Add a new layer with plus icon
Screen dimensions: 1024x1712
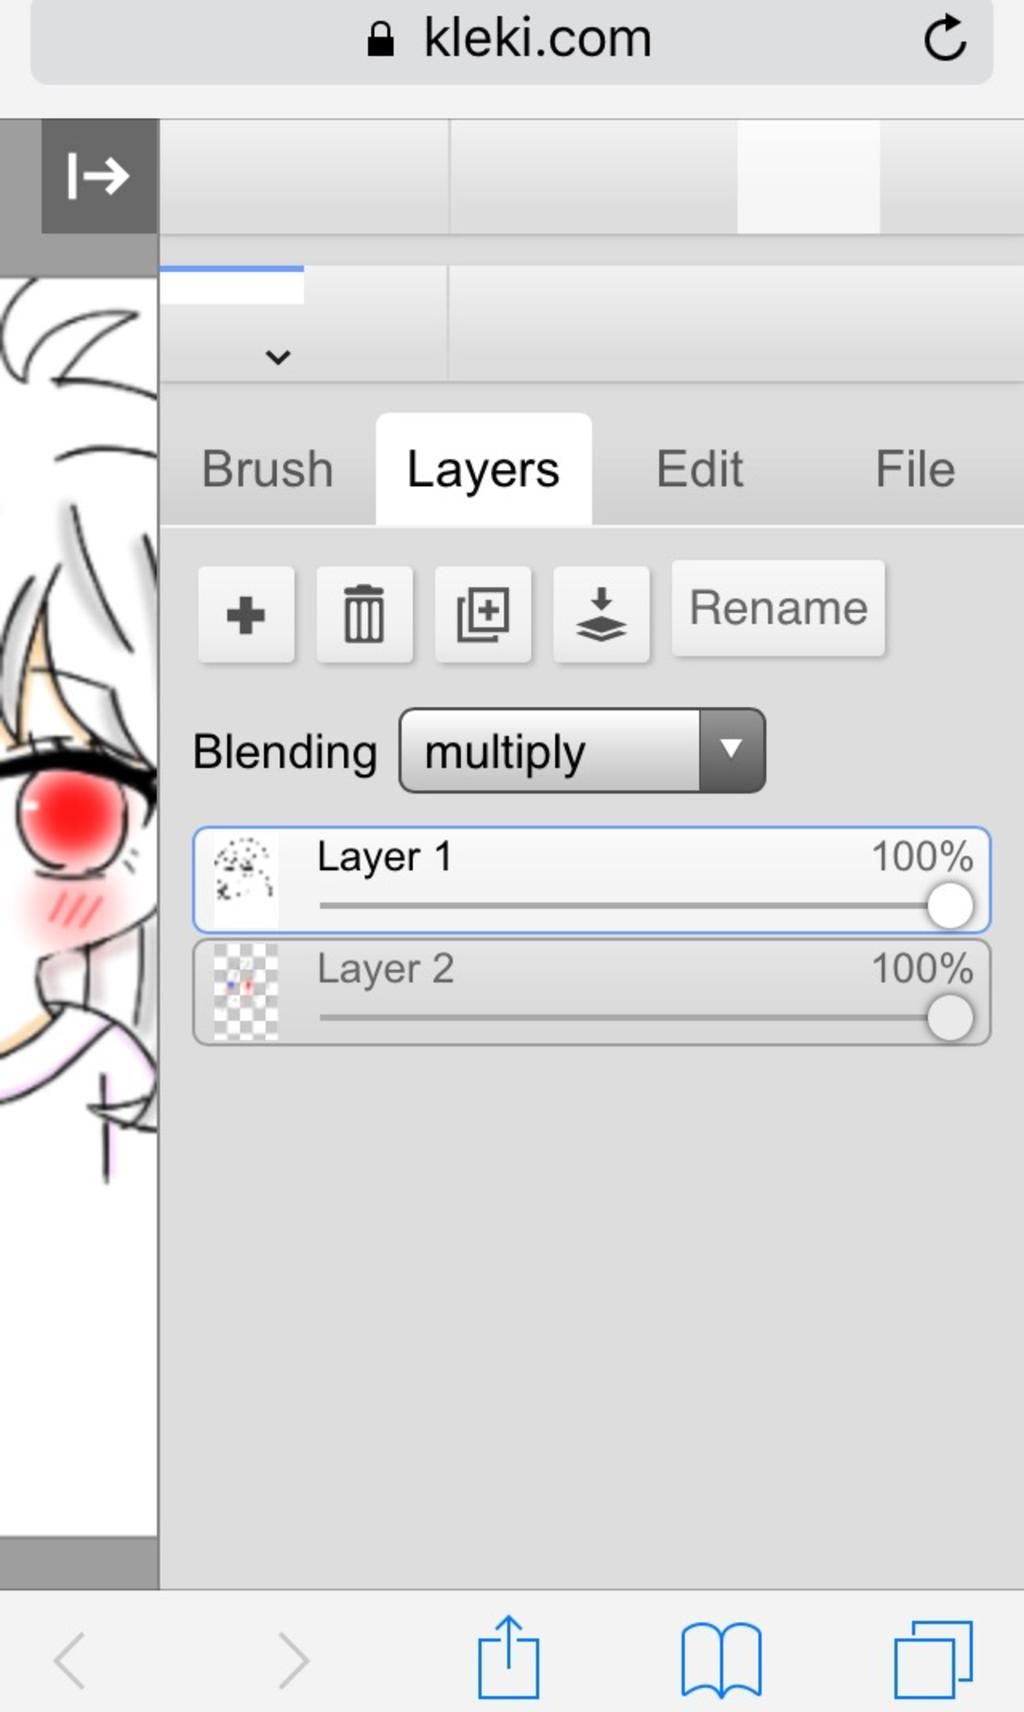point(246,614)
